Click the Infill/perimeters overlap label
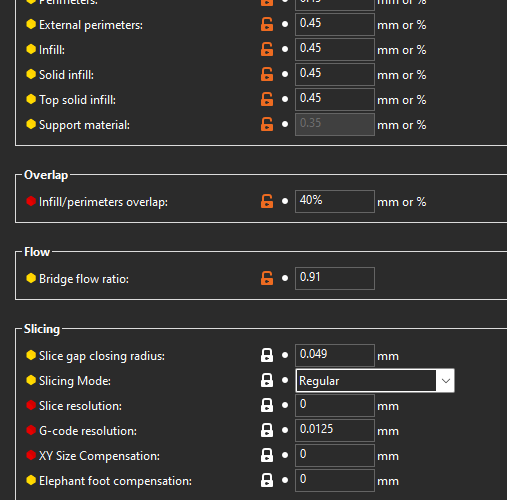Viewport: 507px width, 500px height. pyautogui.click(x=103, y=202)
